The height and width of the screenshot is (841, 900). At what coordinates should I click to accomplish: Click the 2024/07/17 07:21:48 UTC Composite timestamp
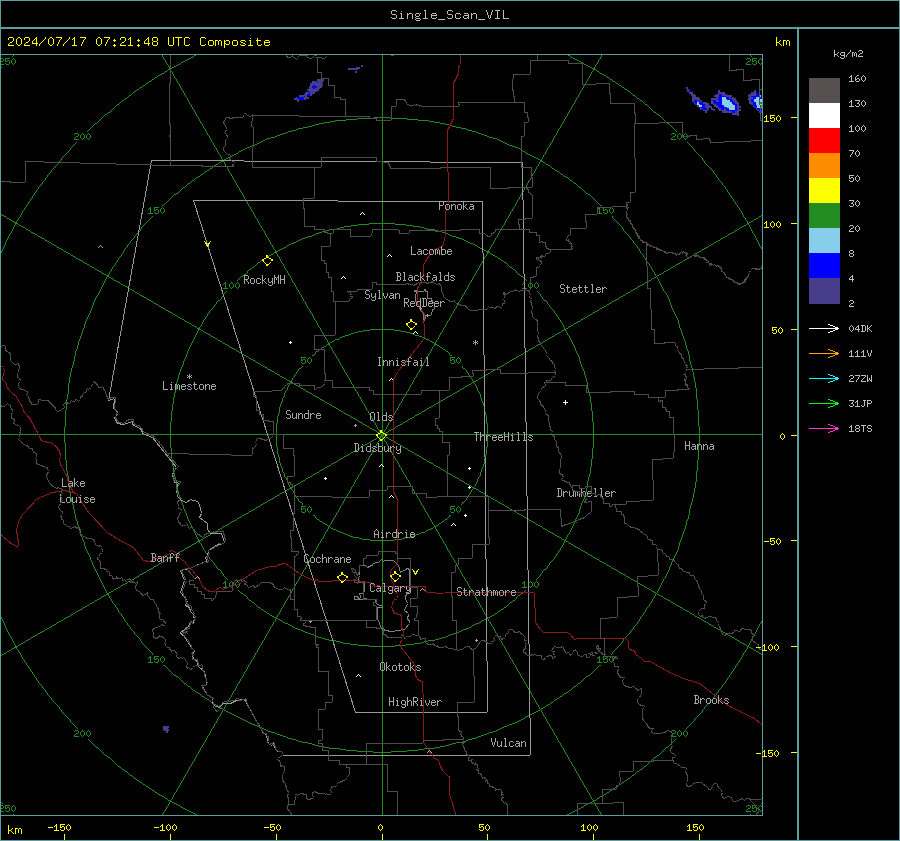(138, 42)
